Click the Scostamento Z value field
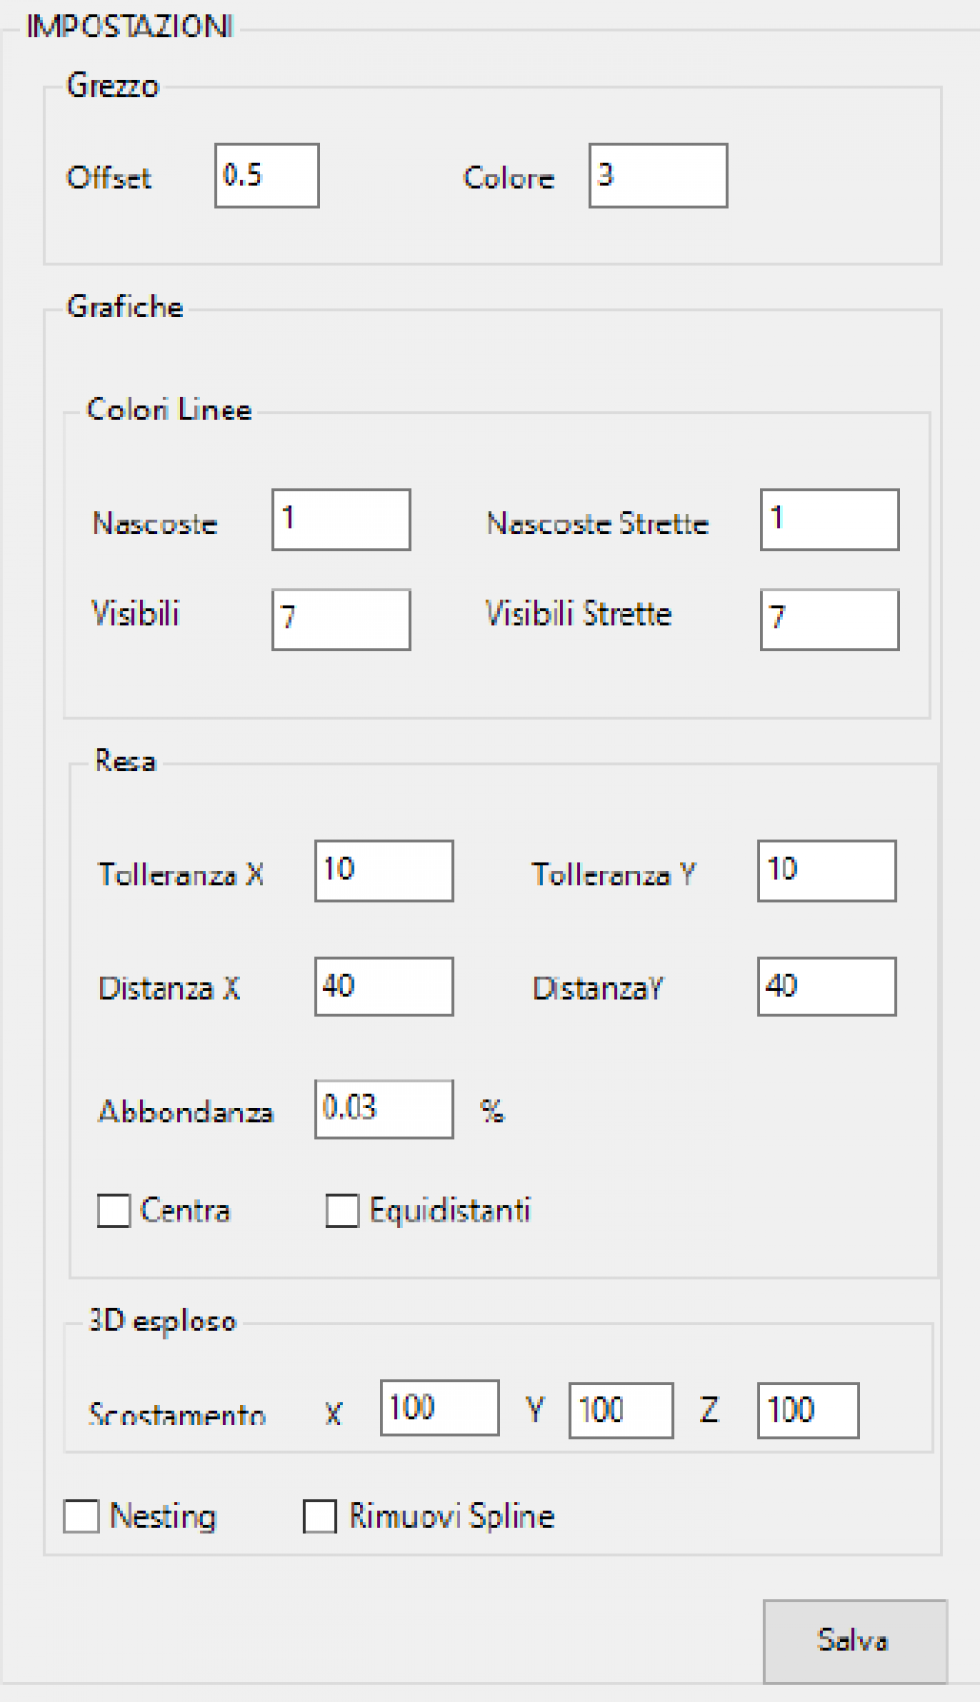This screenshot has width=980, height=1702. point(808,1410)
